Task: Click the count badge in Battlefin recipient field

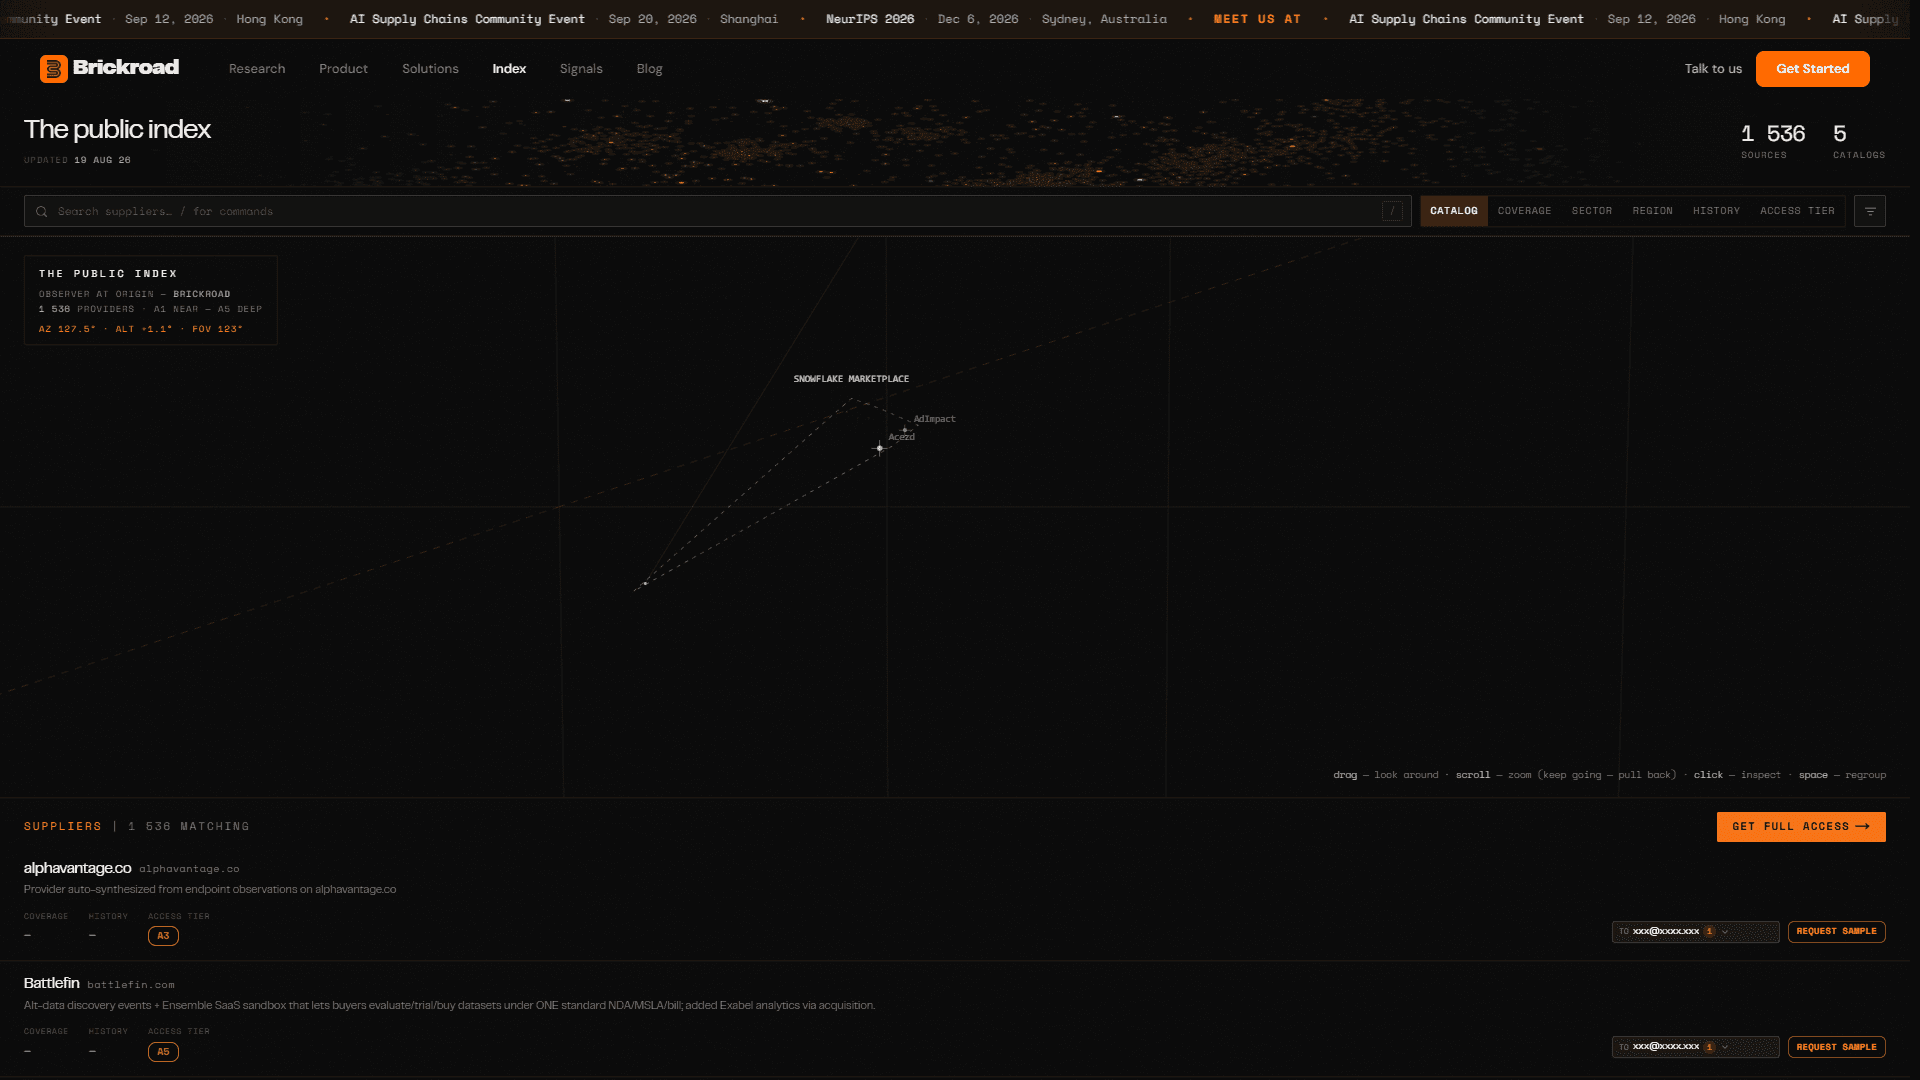Action: 1709,1047
